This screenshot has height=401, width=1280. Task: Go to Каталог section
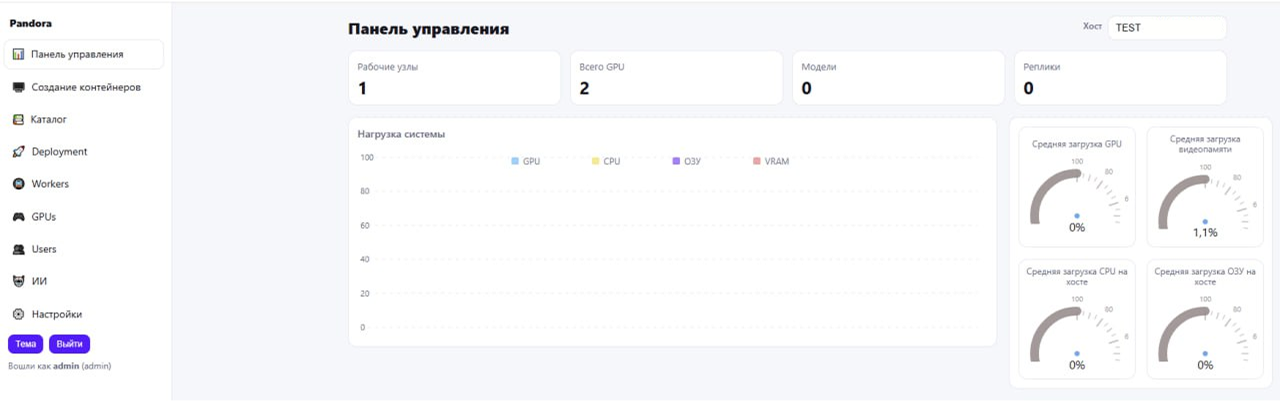(84, 119)
